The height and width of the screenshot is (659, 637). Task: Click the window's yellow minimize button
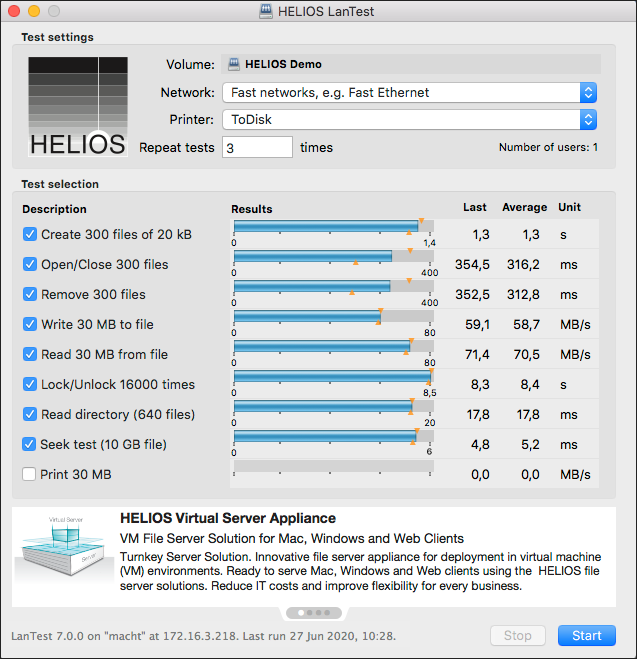34,11
